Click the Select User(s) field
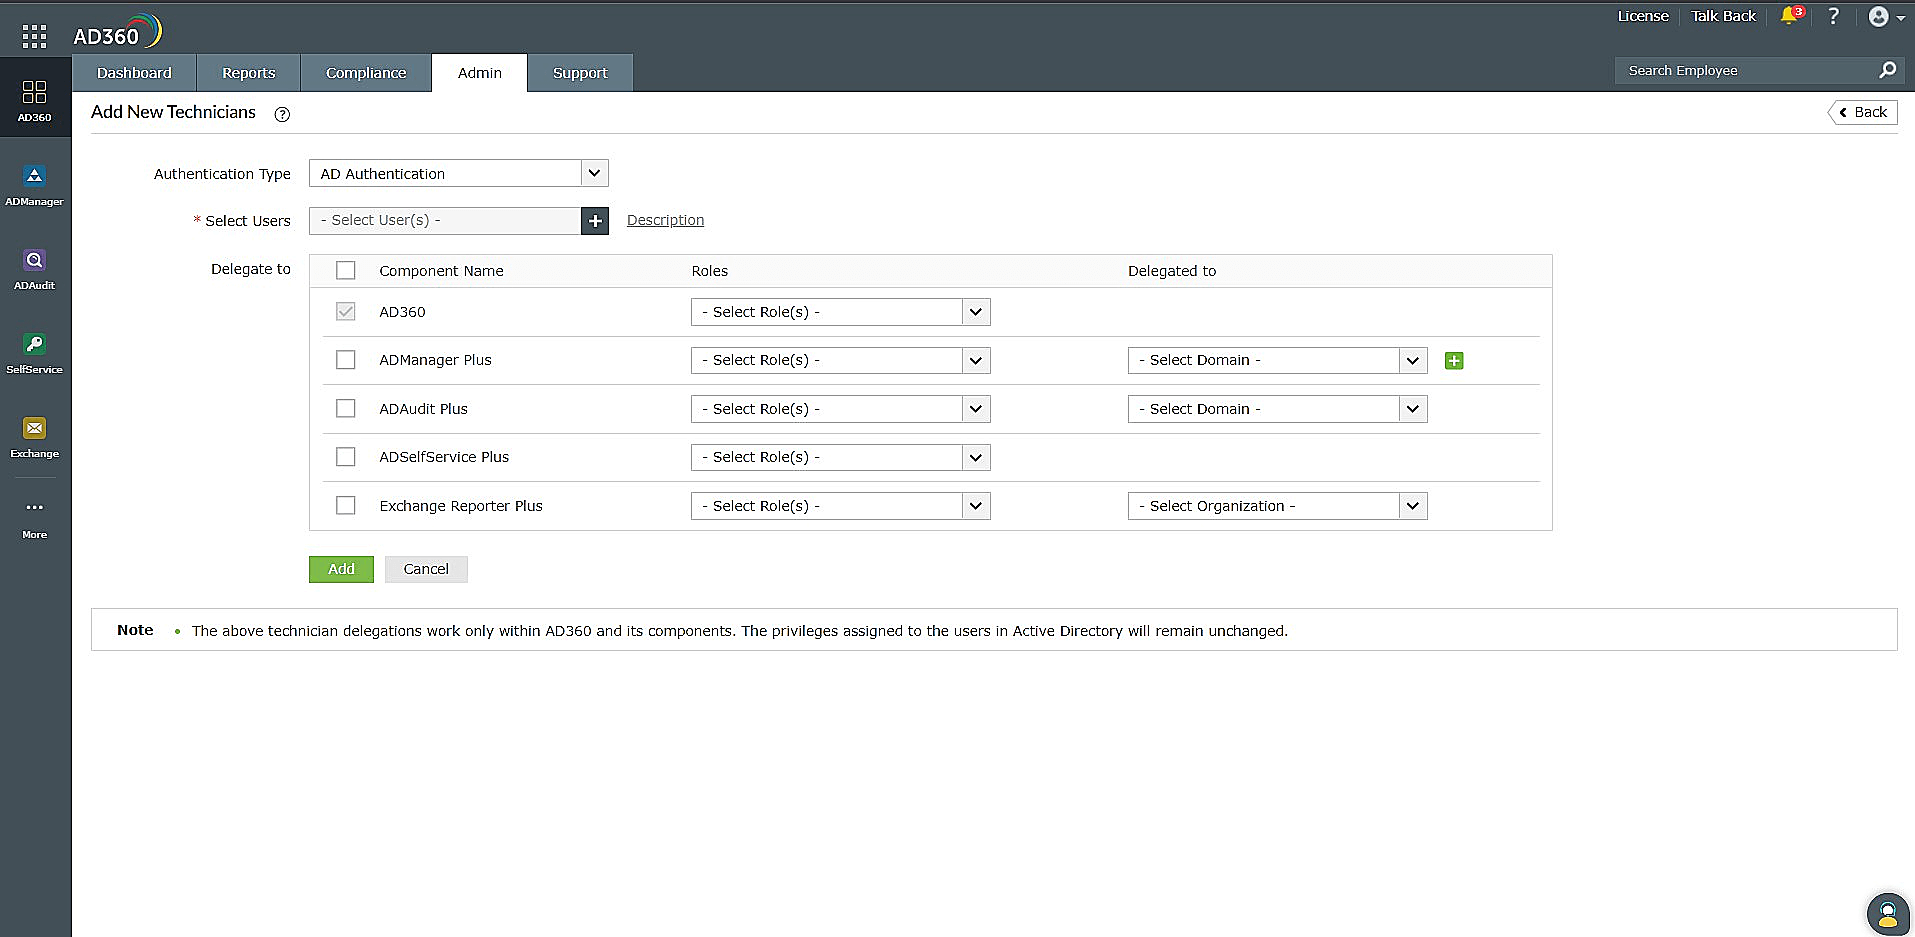 coord(446,221)
